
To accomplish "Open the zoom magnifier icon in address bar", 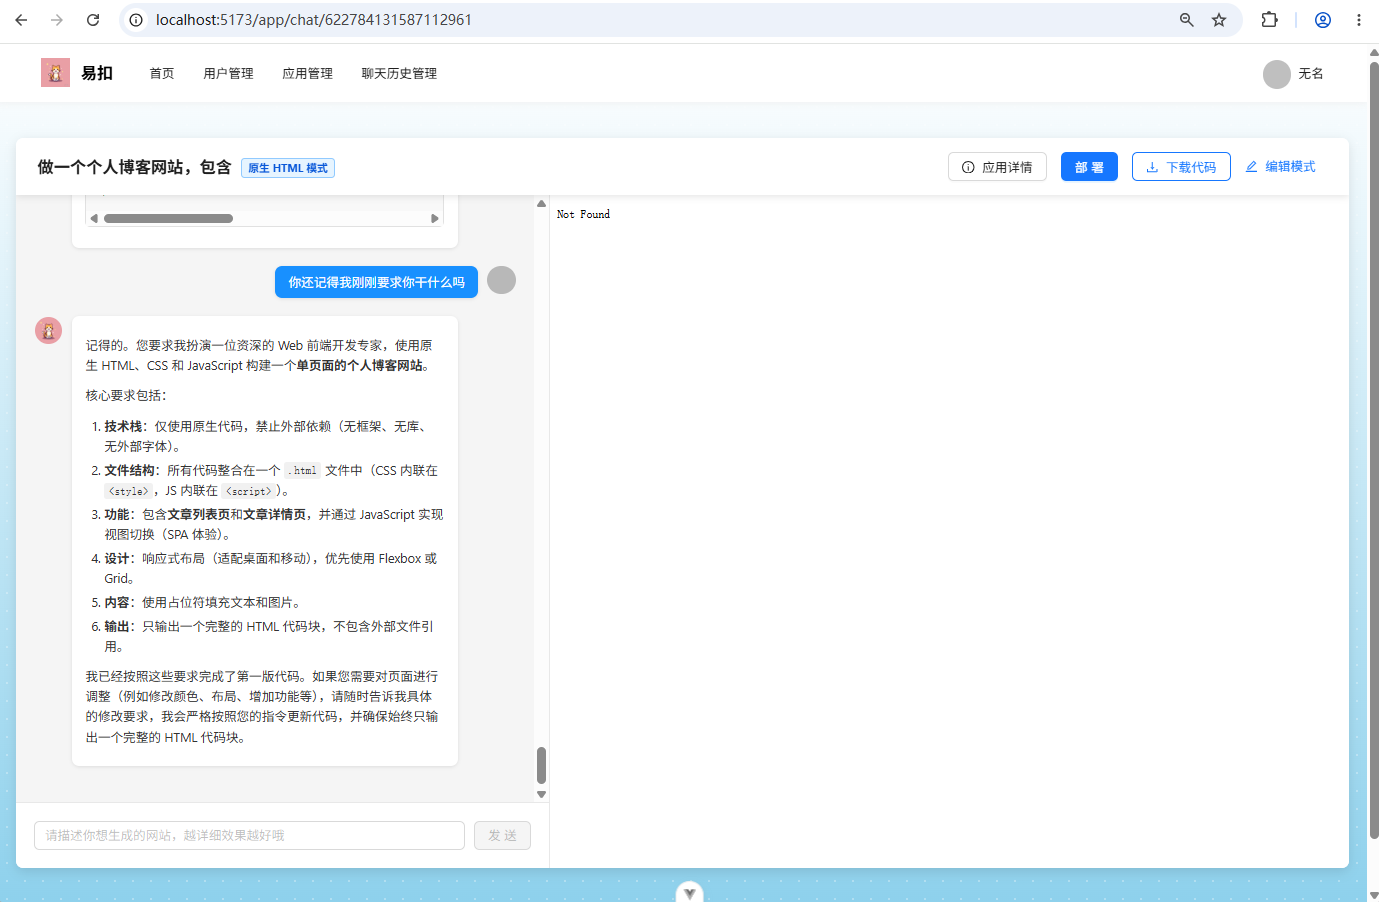I will [1187, 20].
